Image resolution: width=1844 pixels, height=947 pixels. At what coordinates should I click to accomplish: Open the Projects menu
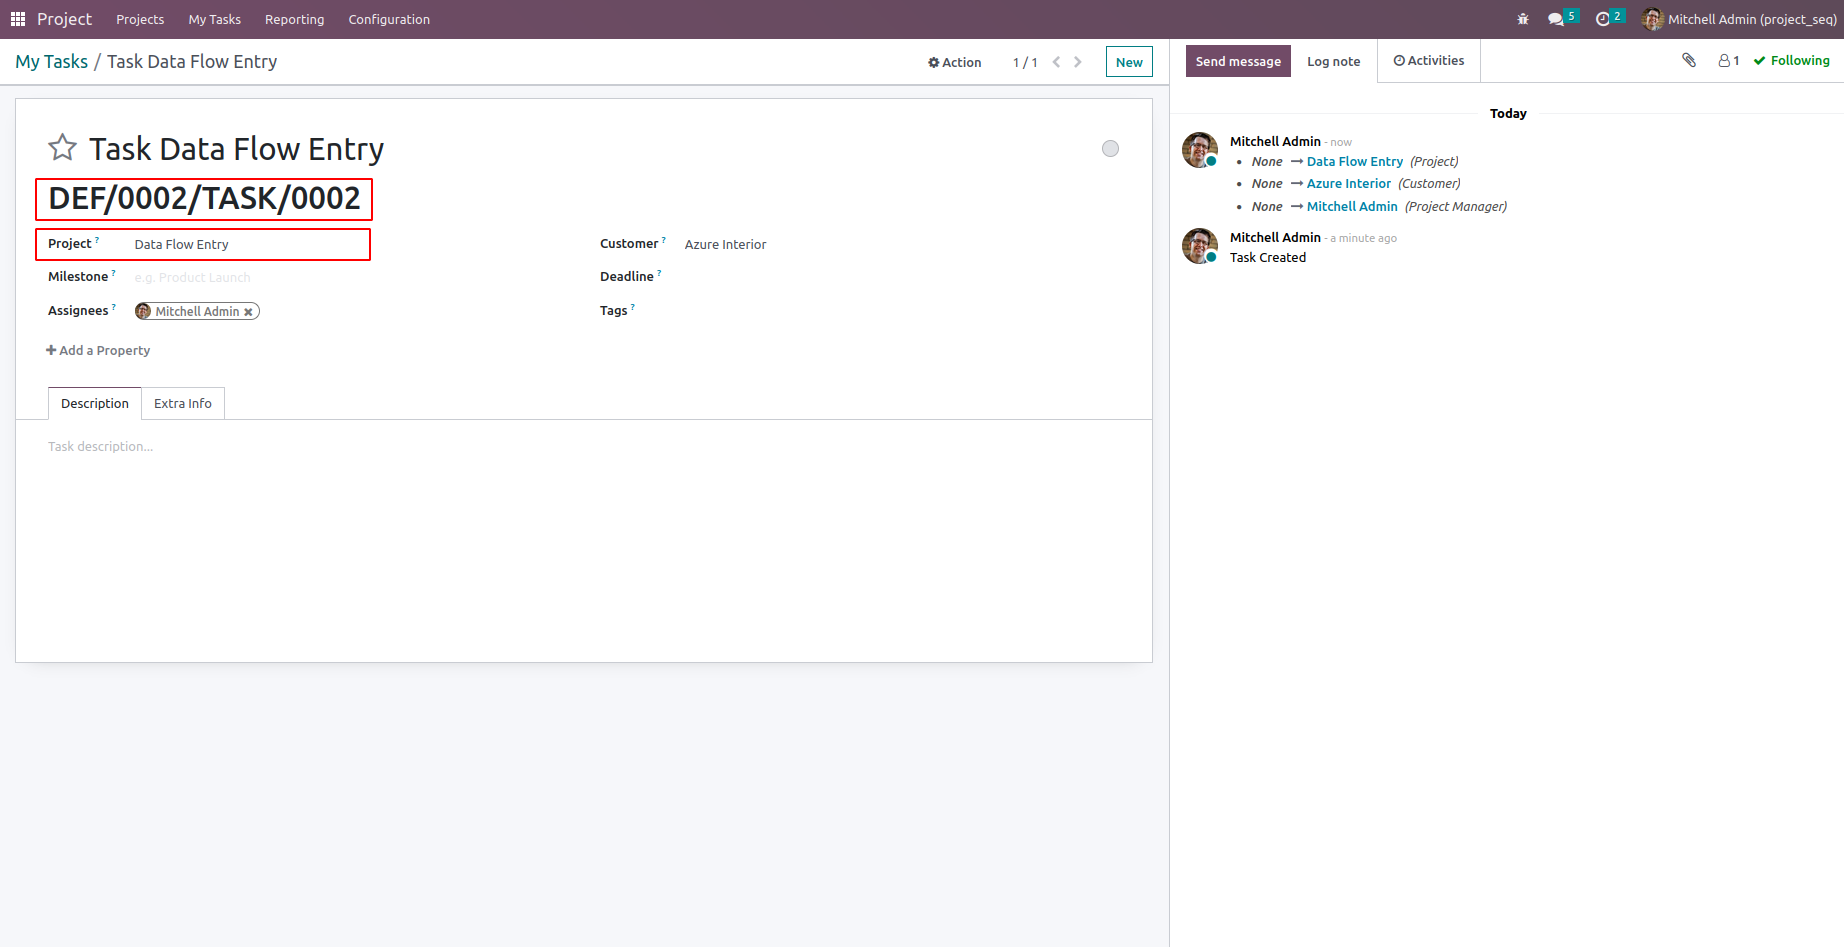pyautogui.click(x=140, y=19)
